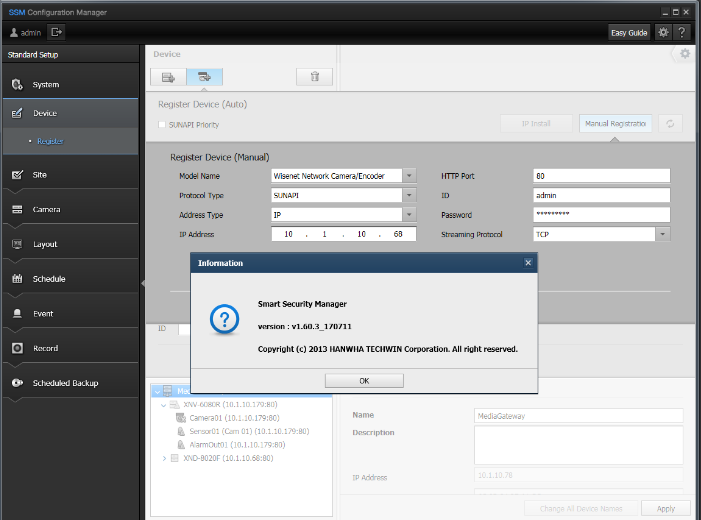Click the Easy Guide button

(x=629, y=33)
